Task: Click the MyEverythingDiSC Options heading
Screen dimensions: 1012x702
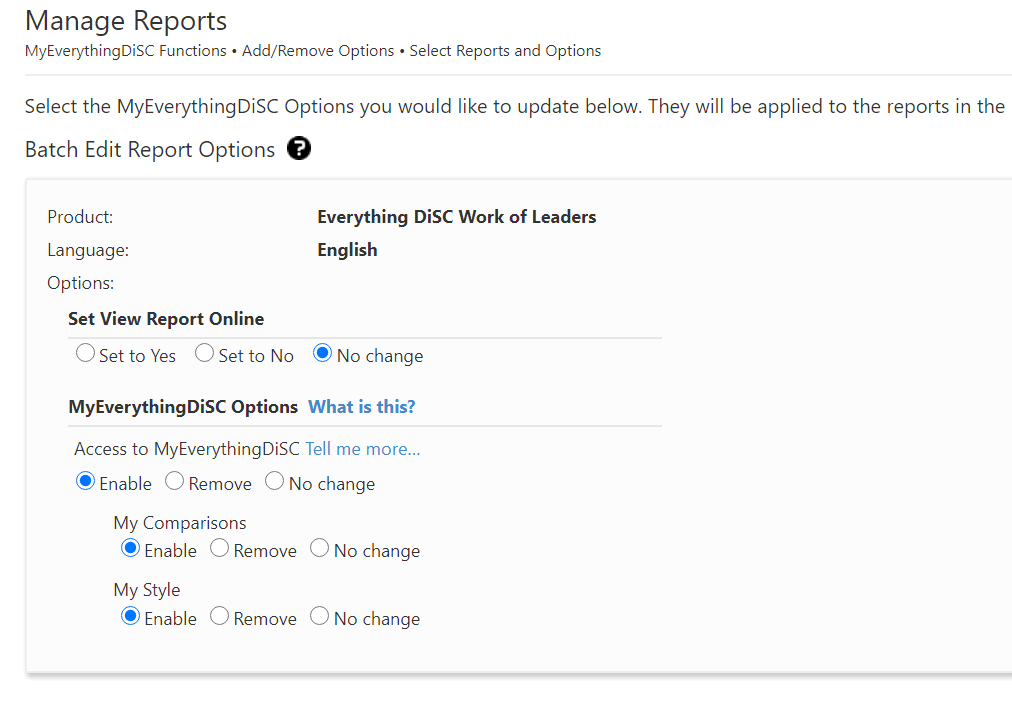Action: (183, 407)
